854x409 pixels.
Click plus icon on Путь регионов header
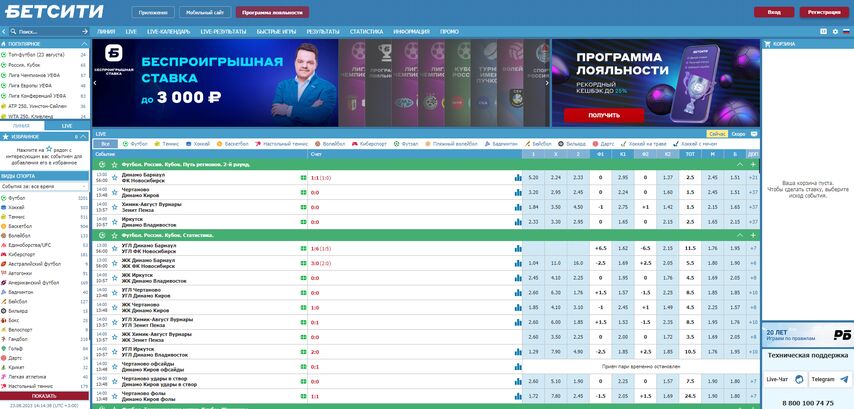coord(753,164)
